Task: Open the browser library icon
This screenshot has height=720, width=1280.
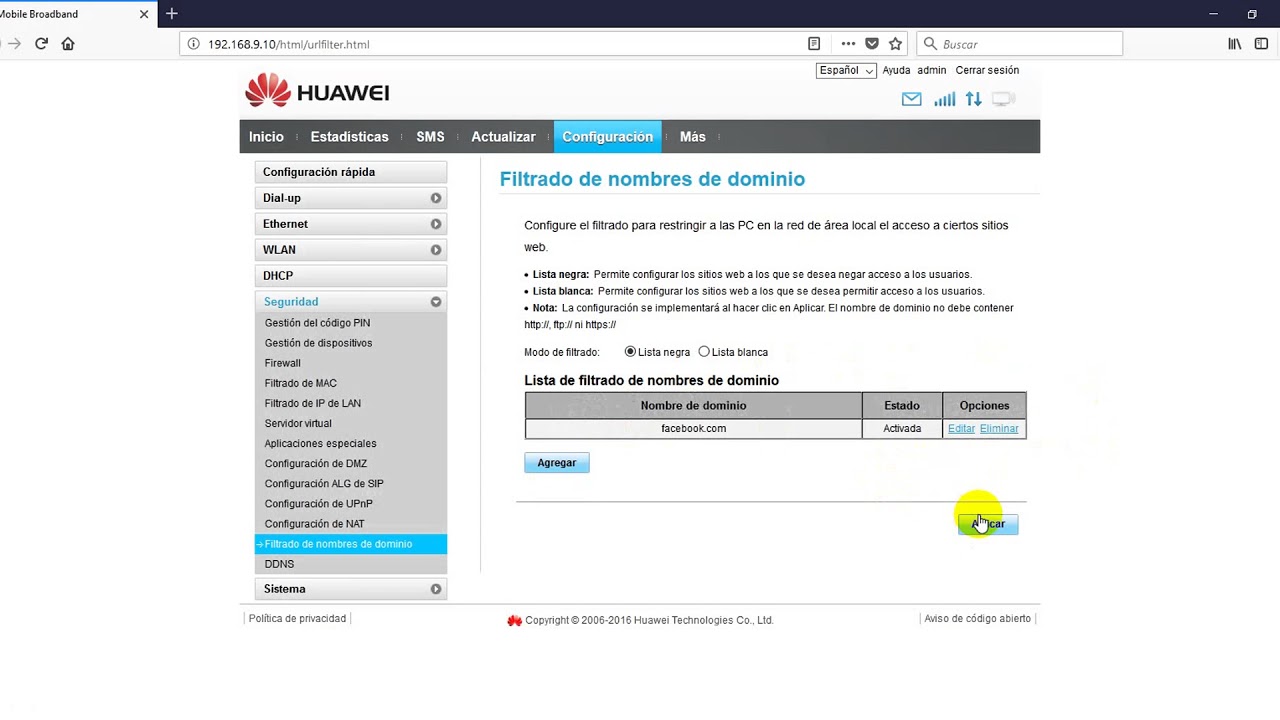Action: pos(1235,44)
